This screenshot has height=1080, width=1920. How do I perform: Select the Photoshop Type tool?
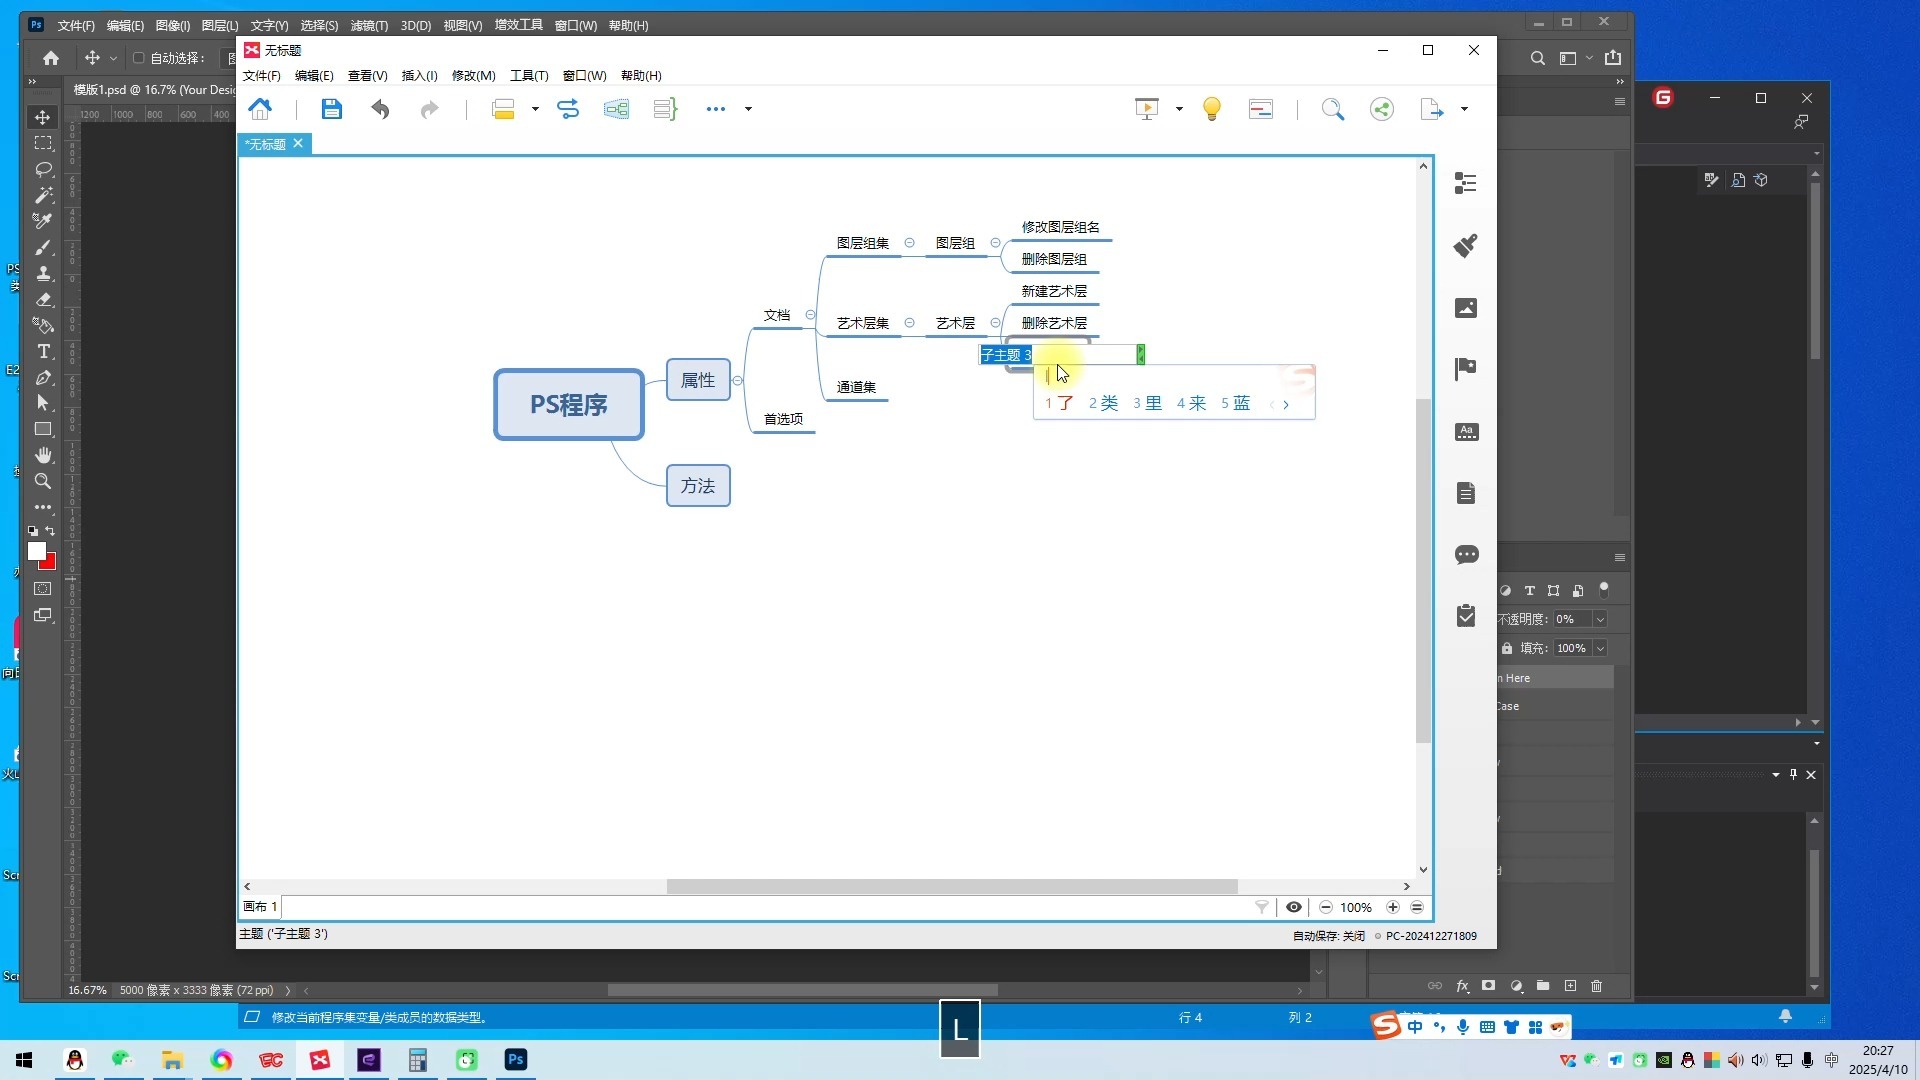[43, 352]
